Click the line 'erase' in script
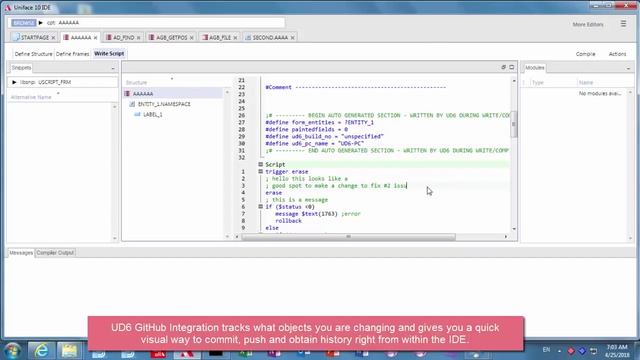 tap(273, 193)
